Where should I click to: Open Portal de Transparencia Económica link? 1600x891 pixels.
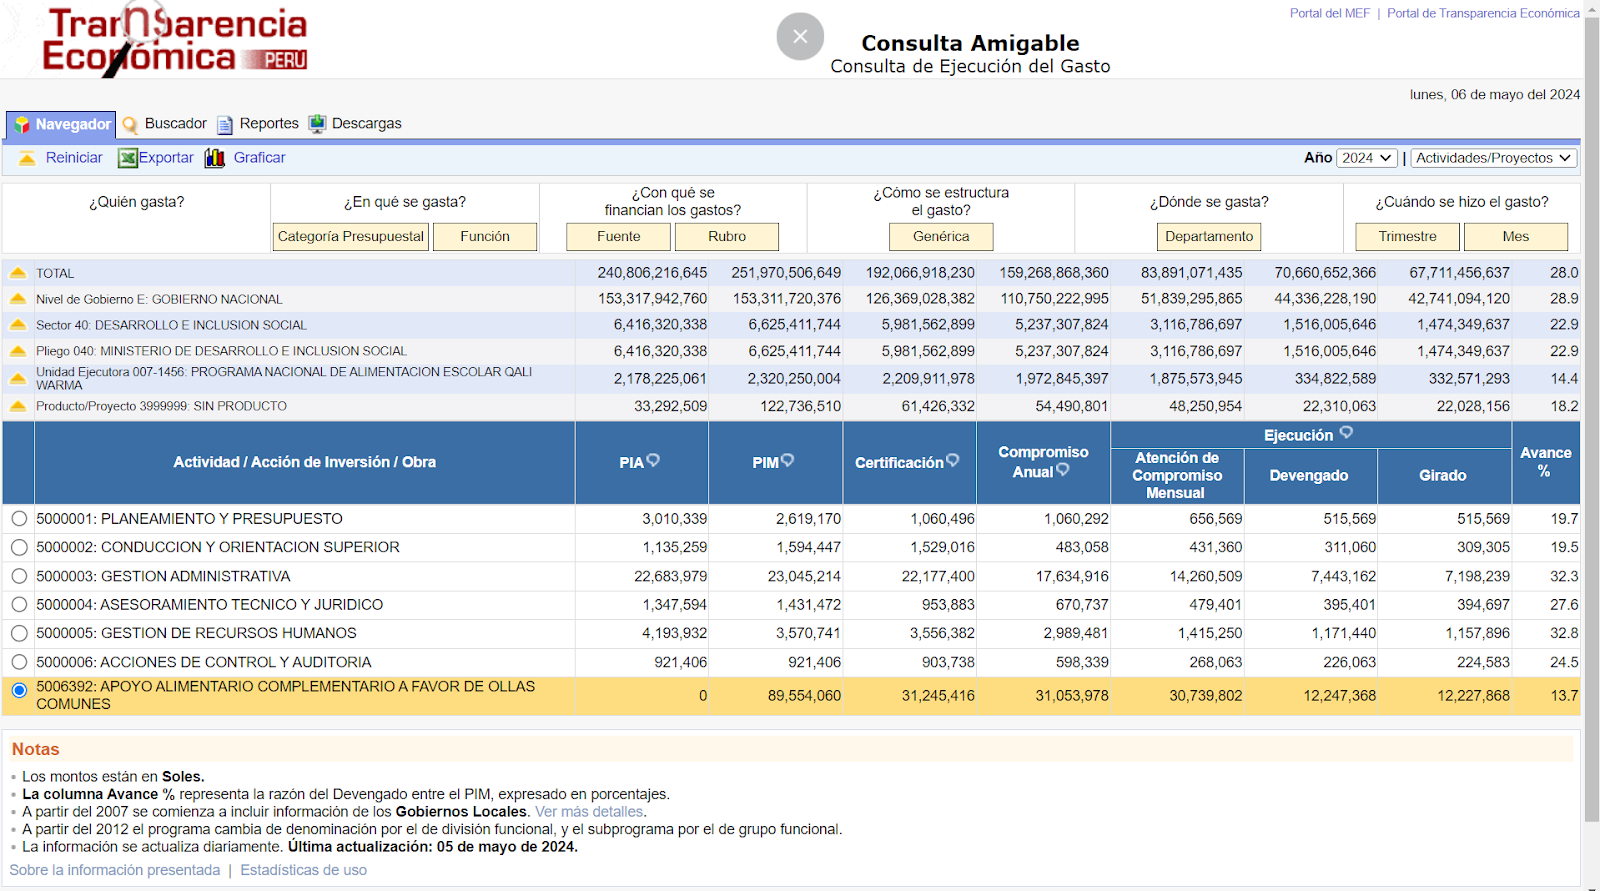(1483, 13)
